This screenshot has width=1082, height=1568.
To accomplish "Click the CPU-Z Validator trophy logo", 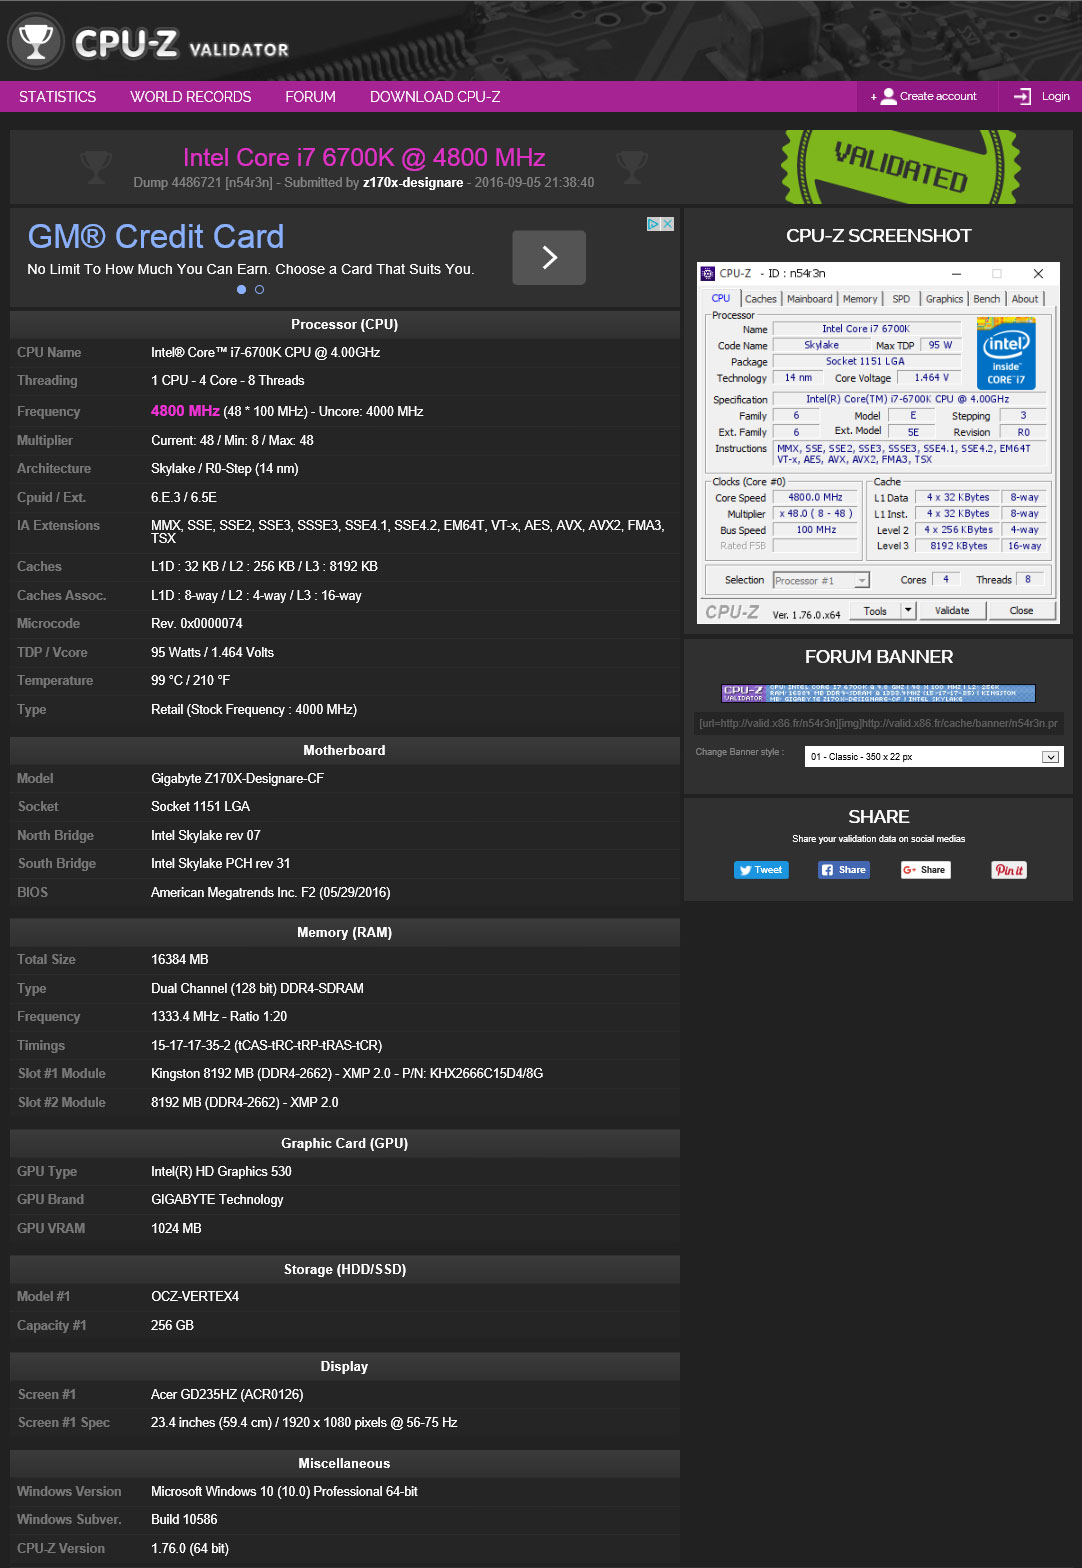I will (x=36, y=42).
